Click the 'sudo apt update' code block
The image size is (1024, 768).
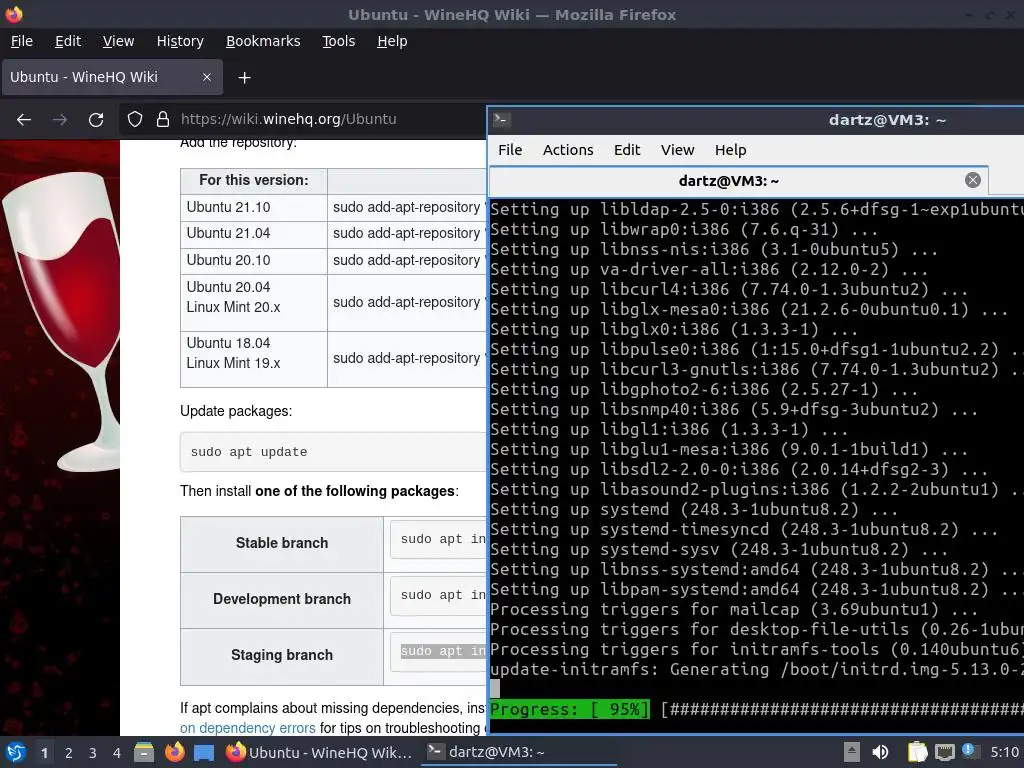pos(333,452)
